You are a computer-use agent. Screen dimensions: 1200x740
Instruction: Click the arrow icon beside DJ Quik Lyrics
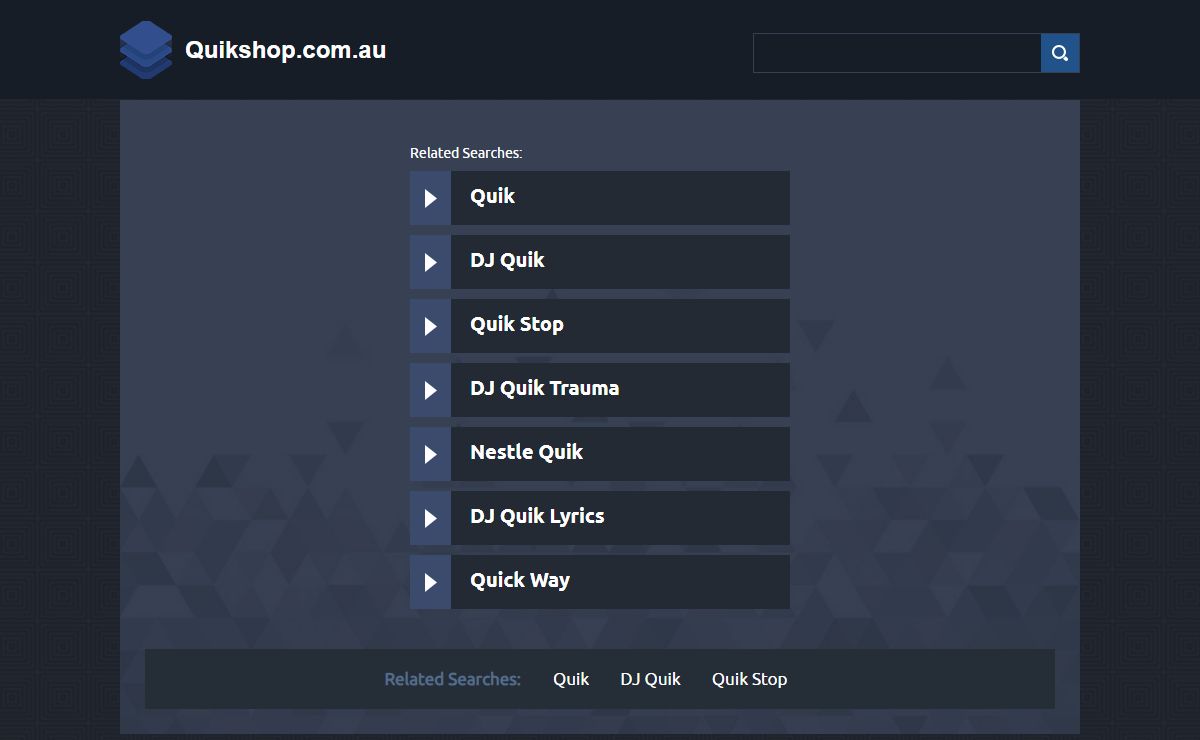(431, 518)
